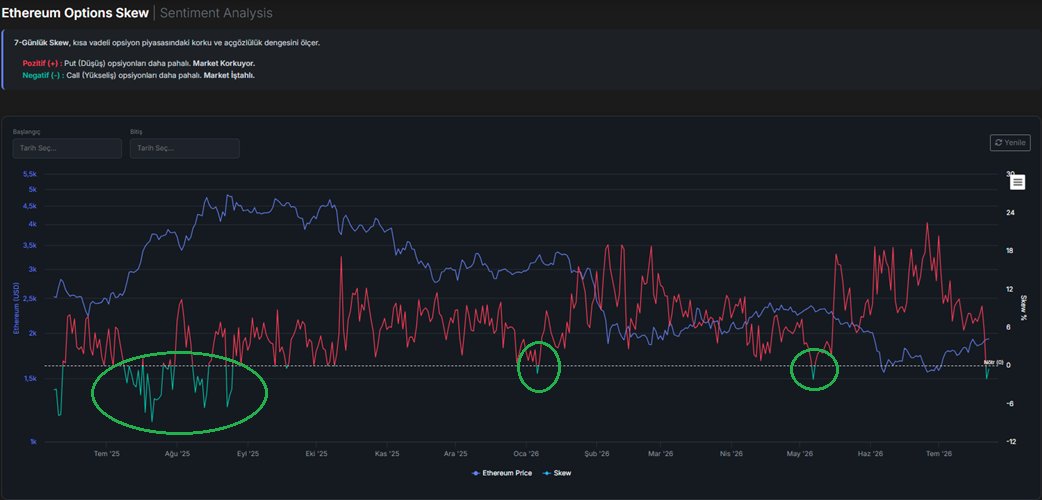Click the Negatif (-) label

pos(41,75)
